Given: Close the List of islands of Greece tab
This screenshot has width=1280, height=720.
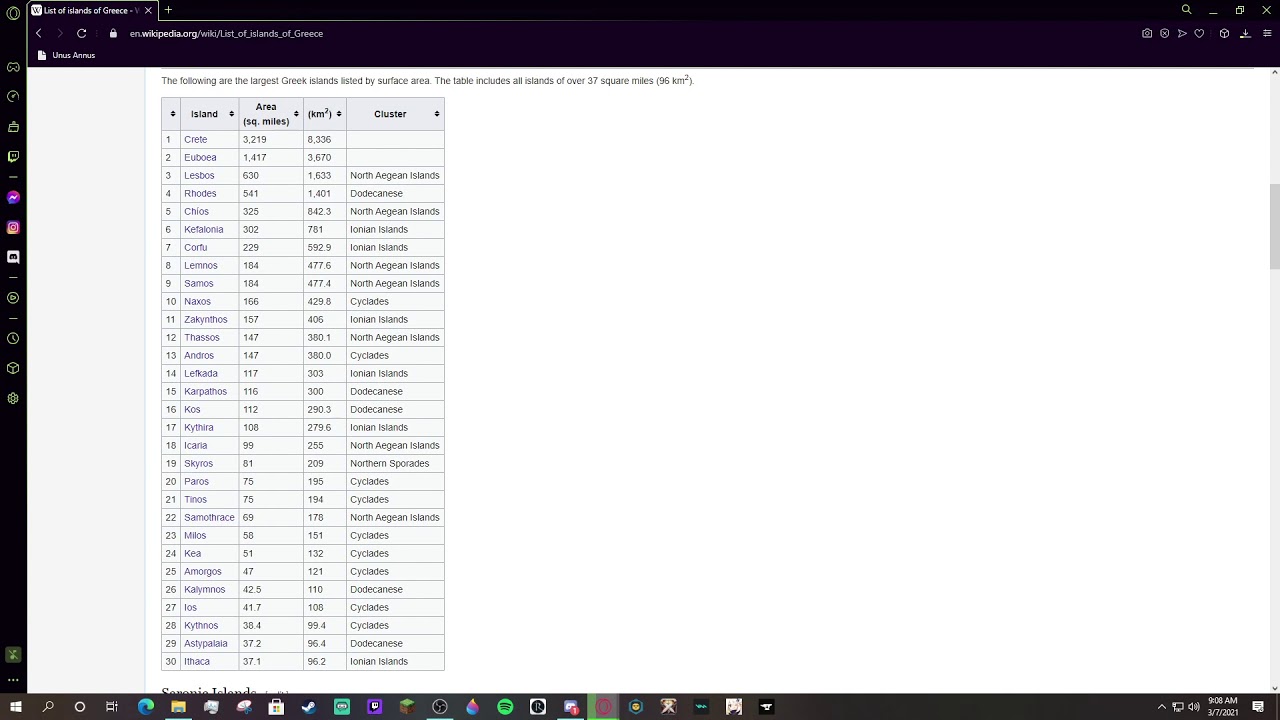Looking at the screenshot, I should coord(148,10).
